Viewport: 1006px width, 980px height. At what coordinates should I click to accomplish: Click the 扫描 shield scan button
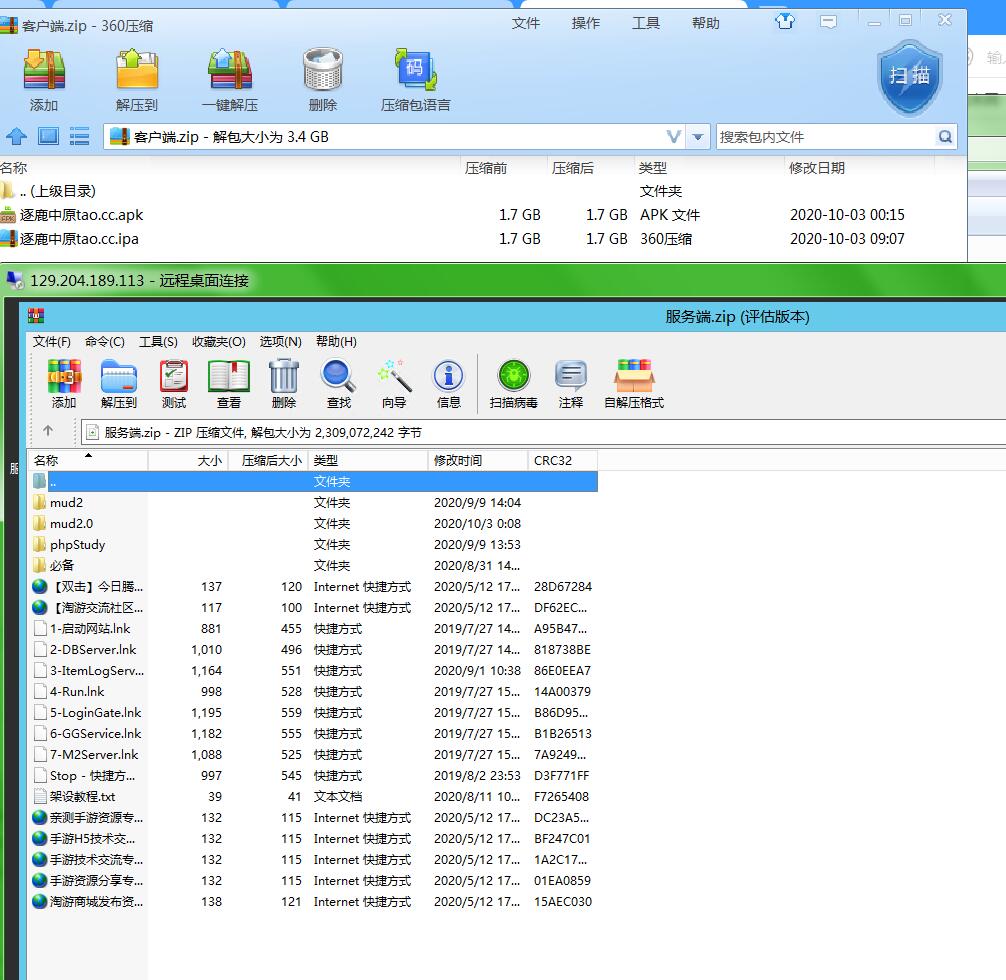pyautogui.click(x=908, y=77)
